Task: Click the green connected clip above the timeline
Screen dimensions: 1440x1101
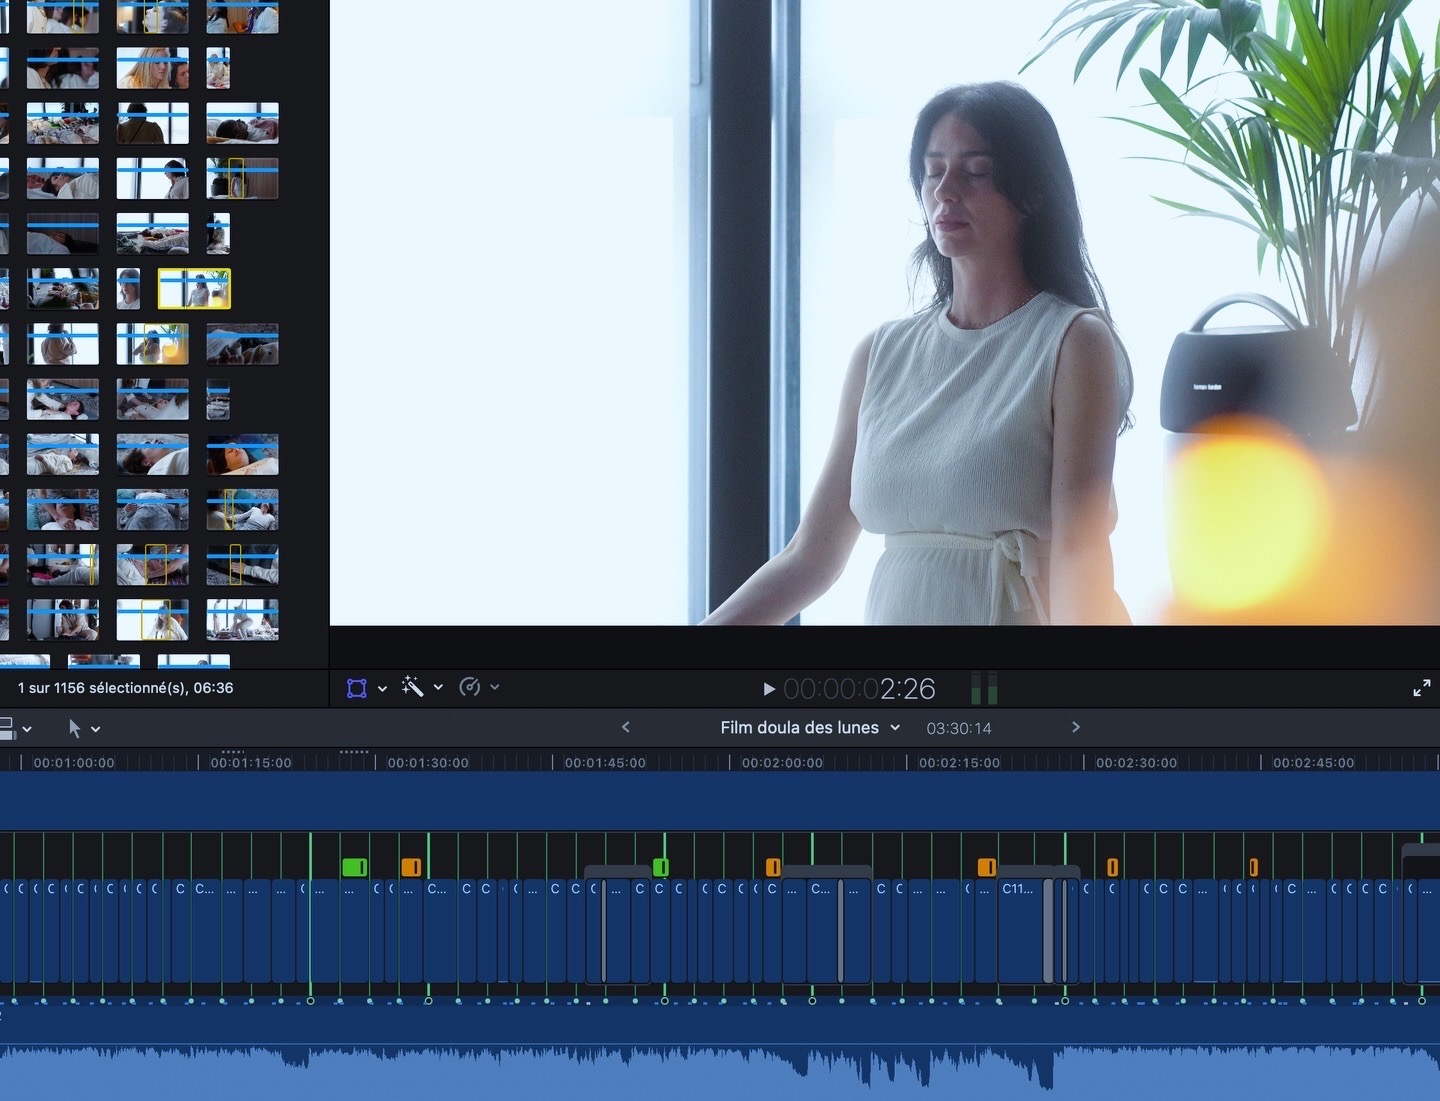Action: pyautogui.click(x=354, y=867)
